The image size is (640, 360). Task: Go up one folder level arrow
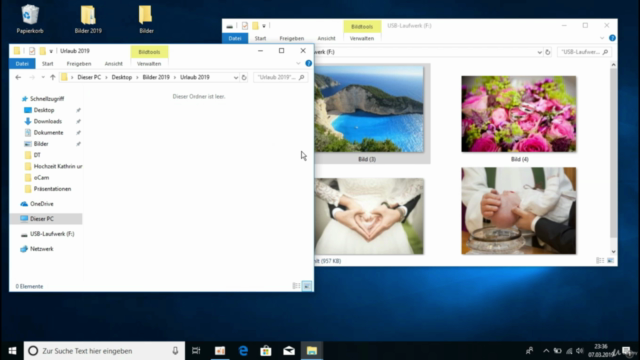click(53, 77)
